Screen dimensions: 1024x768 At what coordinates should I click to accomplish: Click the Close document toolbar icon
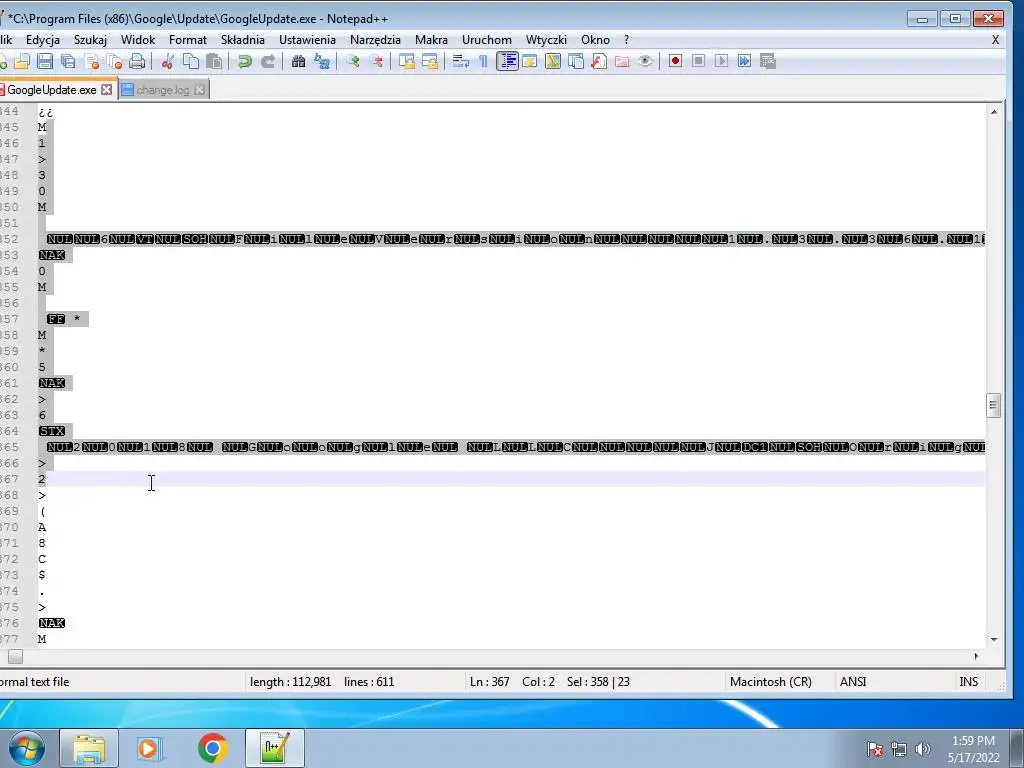(x=91, y=61)
